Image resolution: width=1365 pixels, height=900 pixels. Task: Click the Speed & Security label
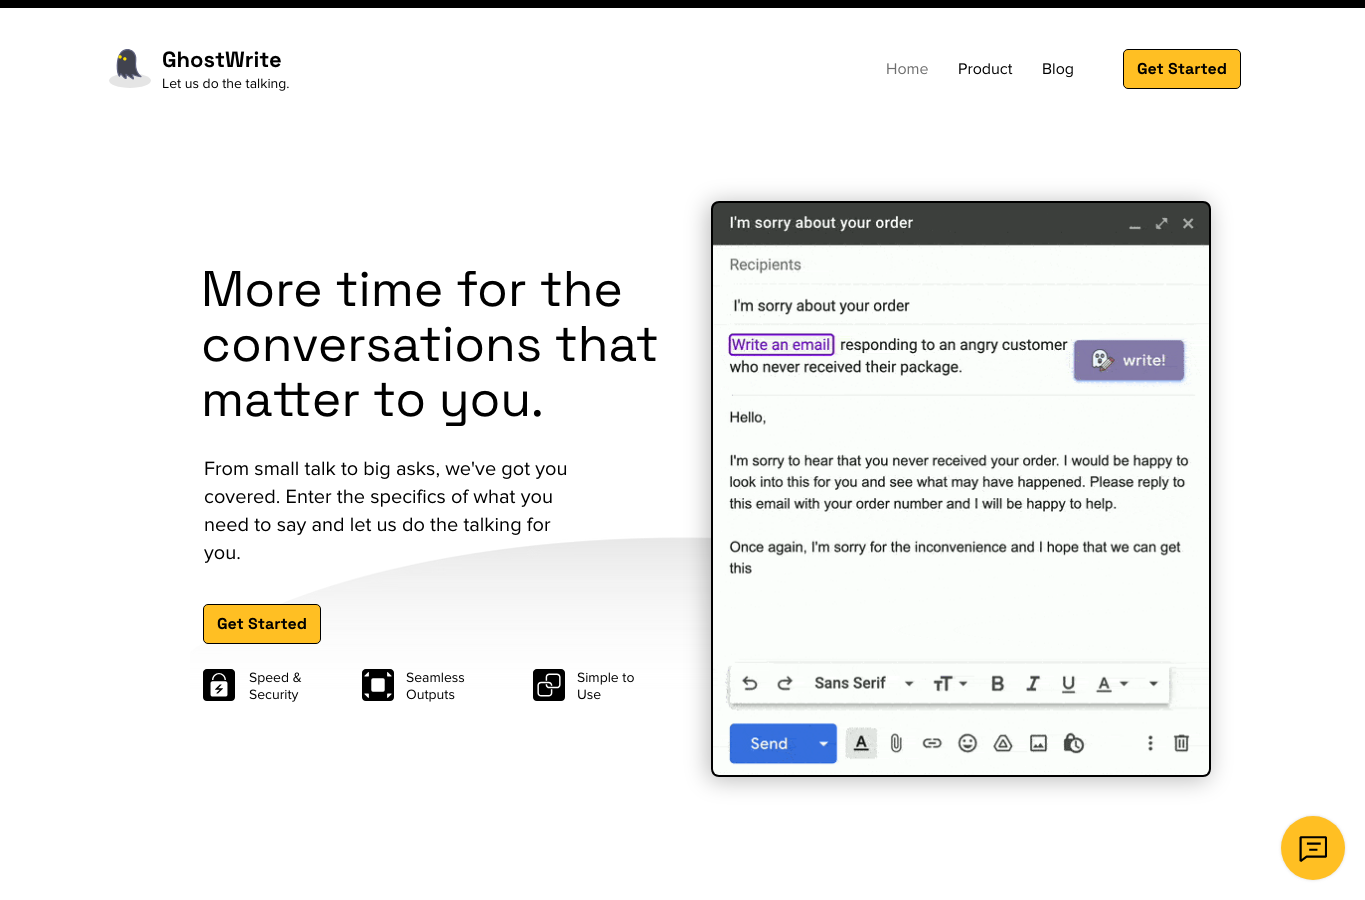(275, 686)
